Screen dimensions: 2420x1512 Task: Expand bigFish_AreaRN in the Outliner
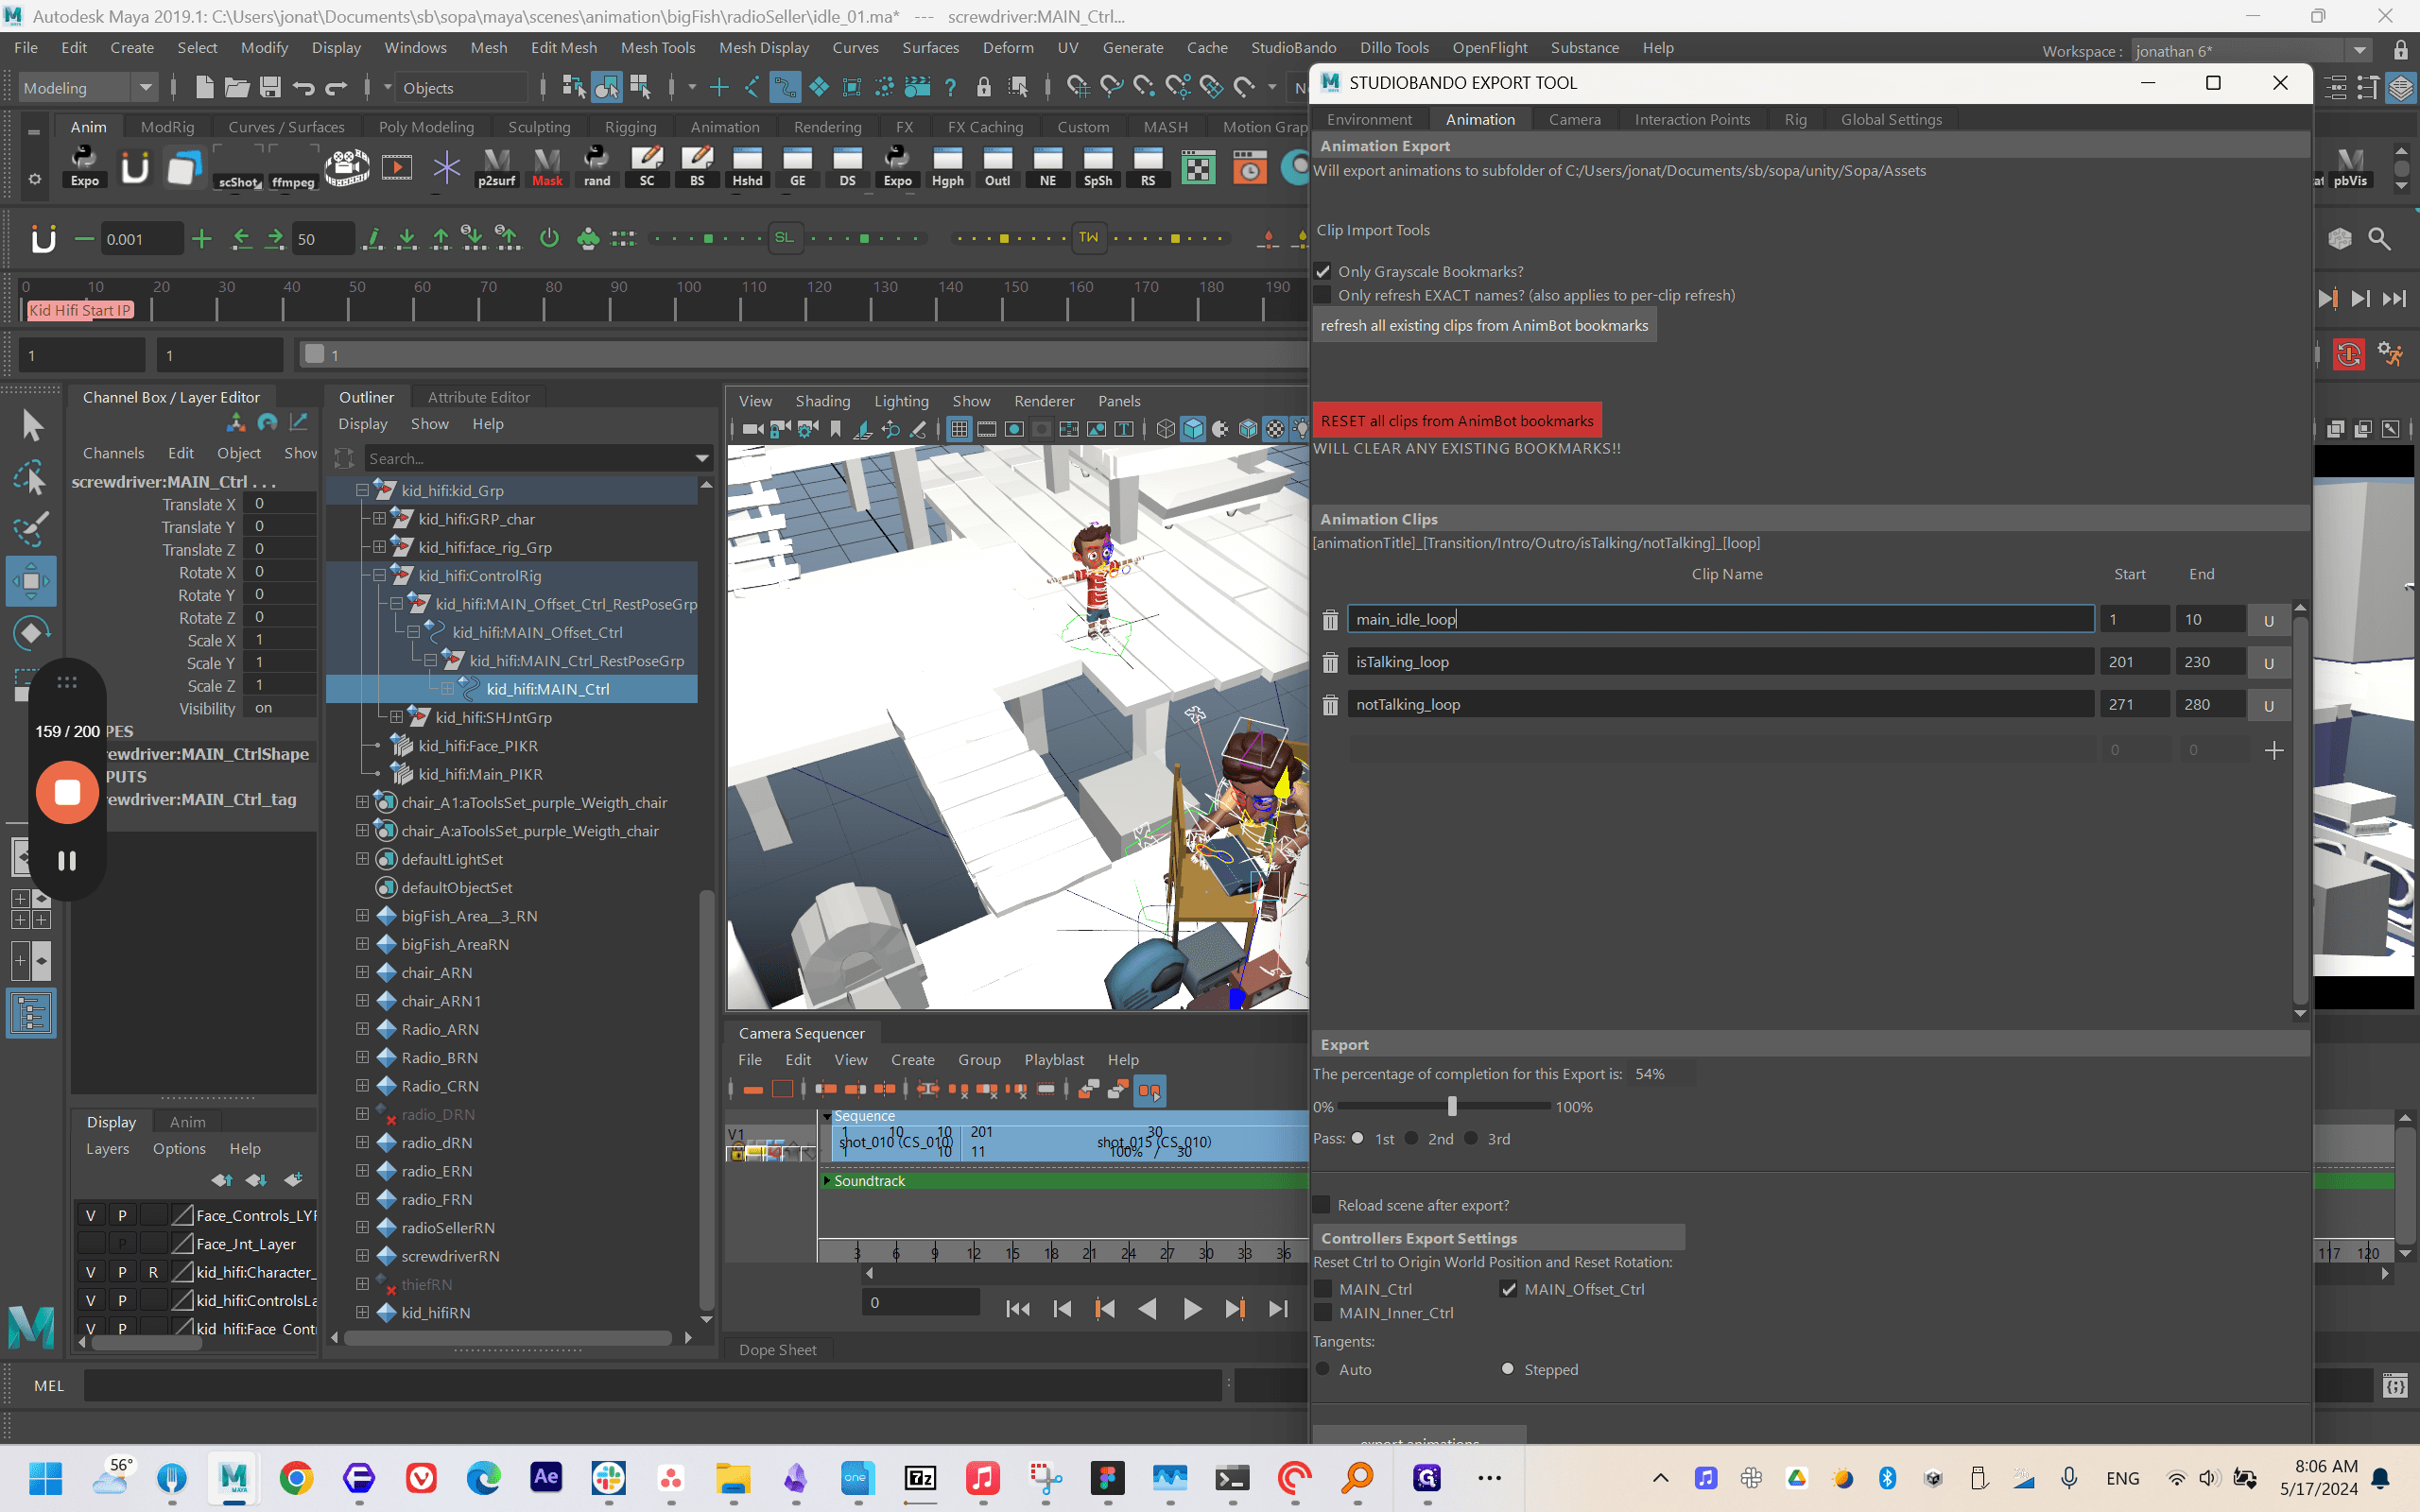(362, 944)
